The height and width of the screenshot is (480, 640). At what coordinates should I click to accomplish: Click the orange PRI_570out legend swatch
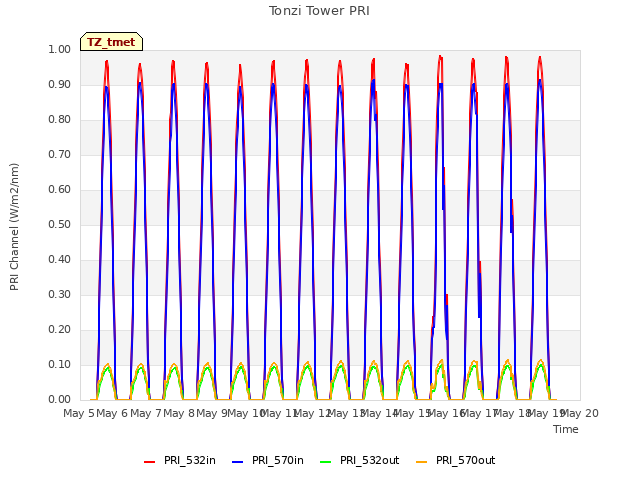pyautogui.click(x=421, y=462)
